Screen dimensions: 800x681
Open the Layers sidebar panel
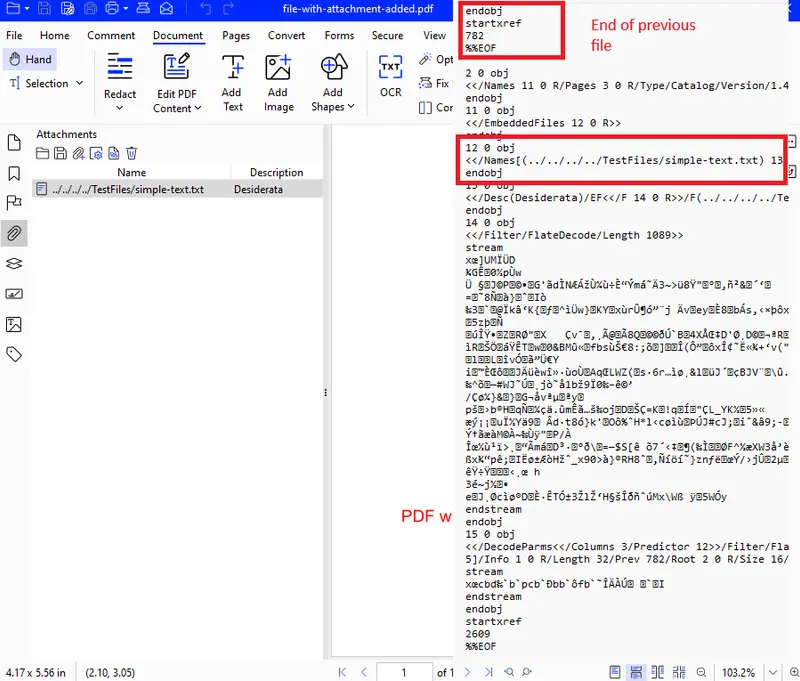pos(14,264)
